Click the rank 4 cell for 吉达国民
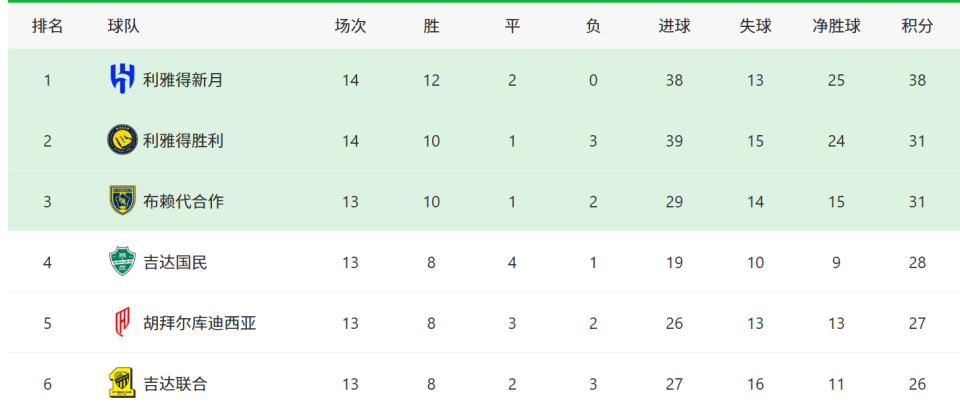Viewport: 960px width, 412px height. 47,262
